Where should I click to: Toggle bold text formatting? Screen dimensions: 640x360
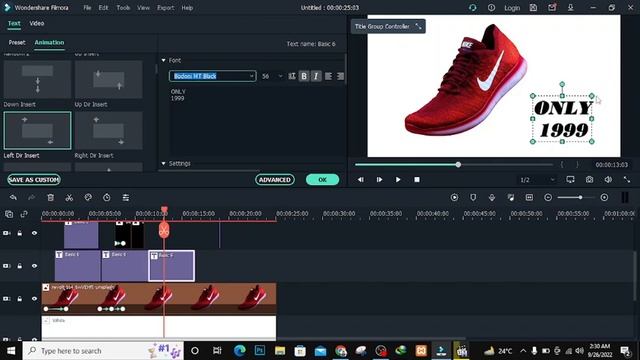click(x=304, y=76)
